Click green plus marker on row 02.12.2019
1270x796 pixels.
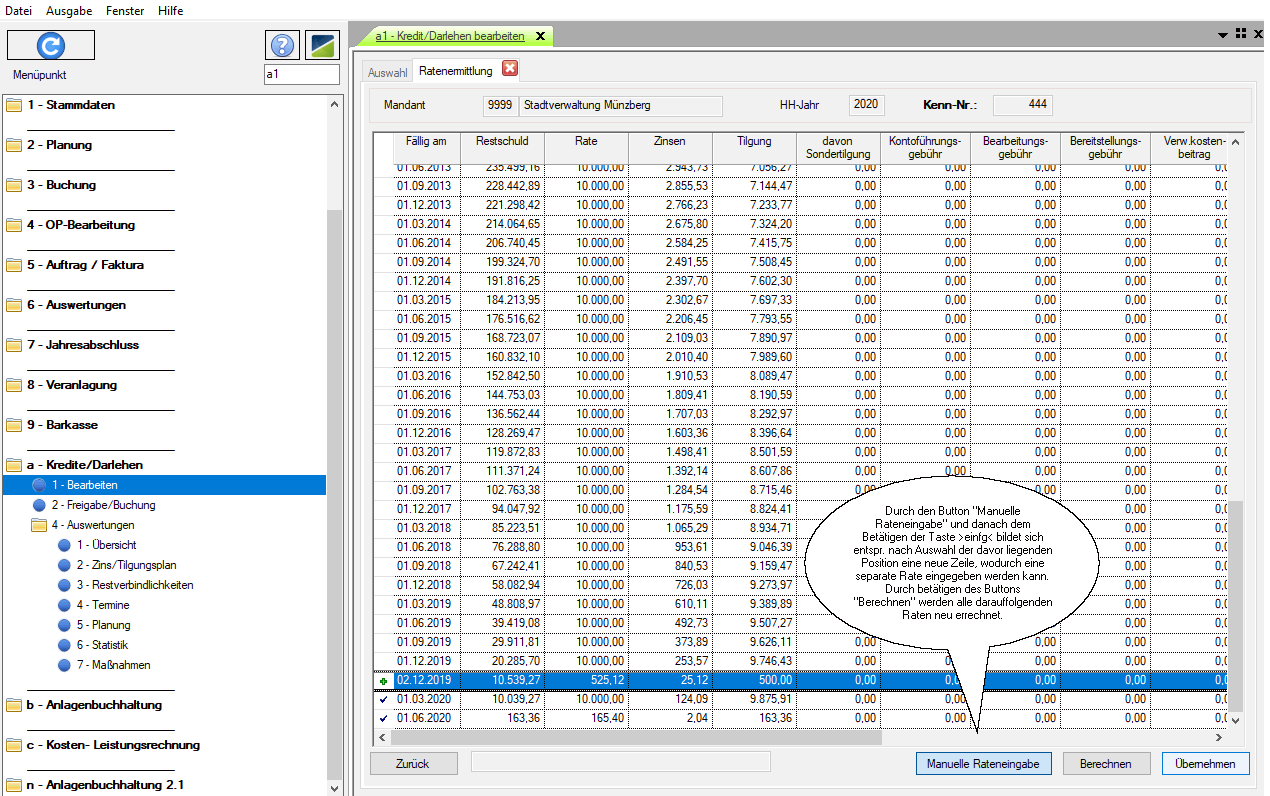[383, 681]
